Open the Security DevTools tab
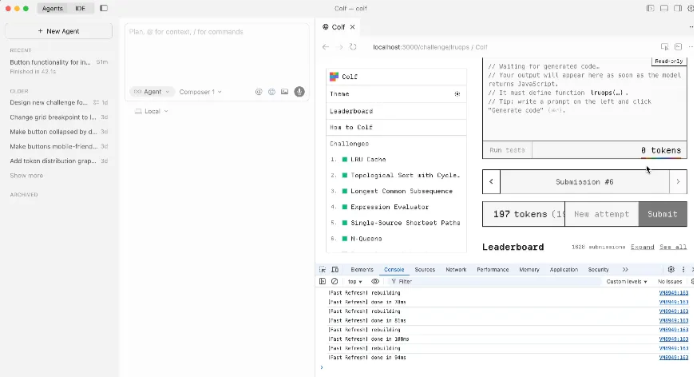The image size is (694, 377). coord(598,269)
